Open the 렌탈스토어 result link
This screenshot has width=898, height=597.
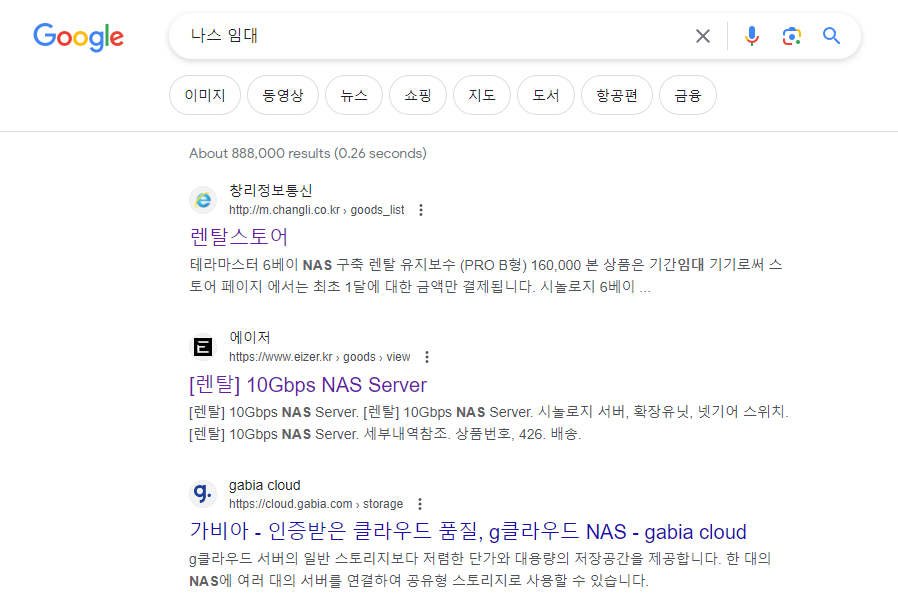pyautogui.click(x=239, y=237)
